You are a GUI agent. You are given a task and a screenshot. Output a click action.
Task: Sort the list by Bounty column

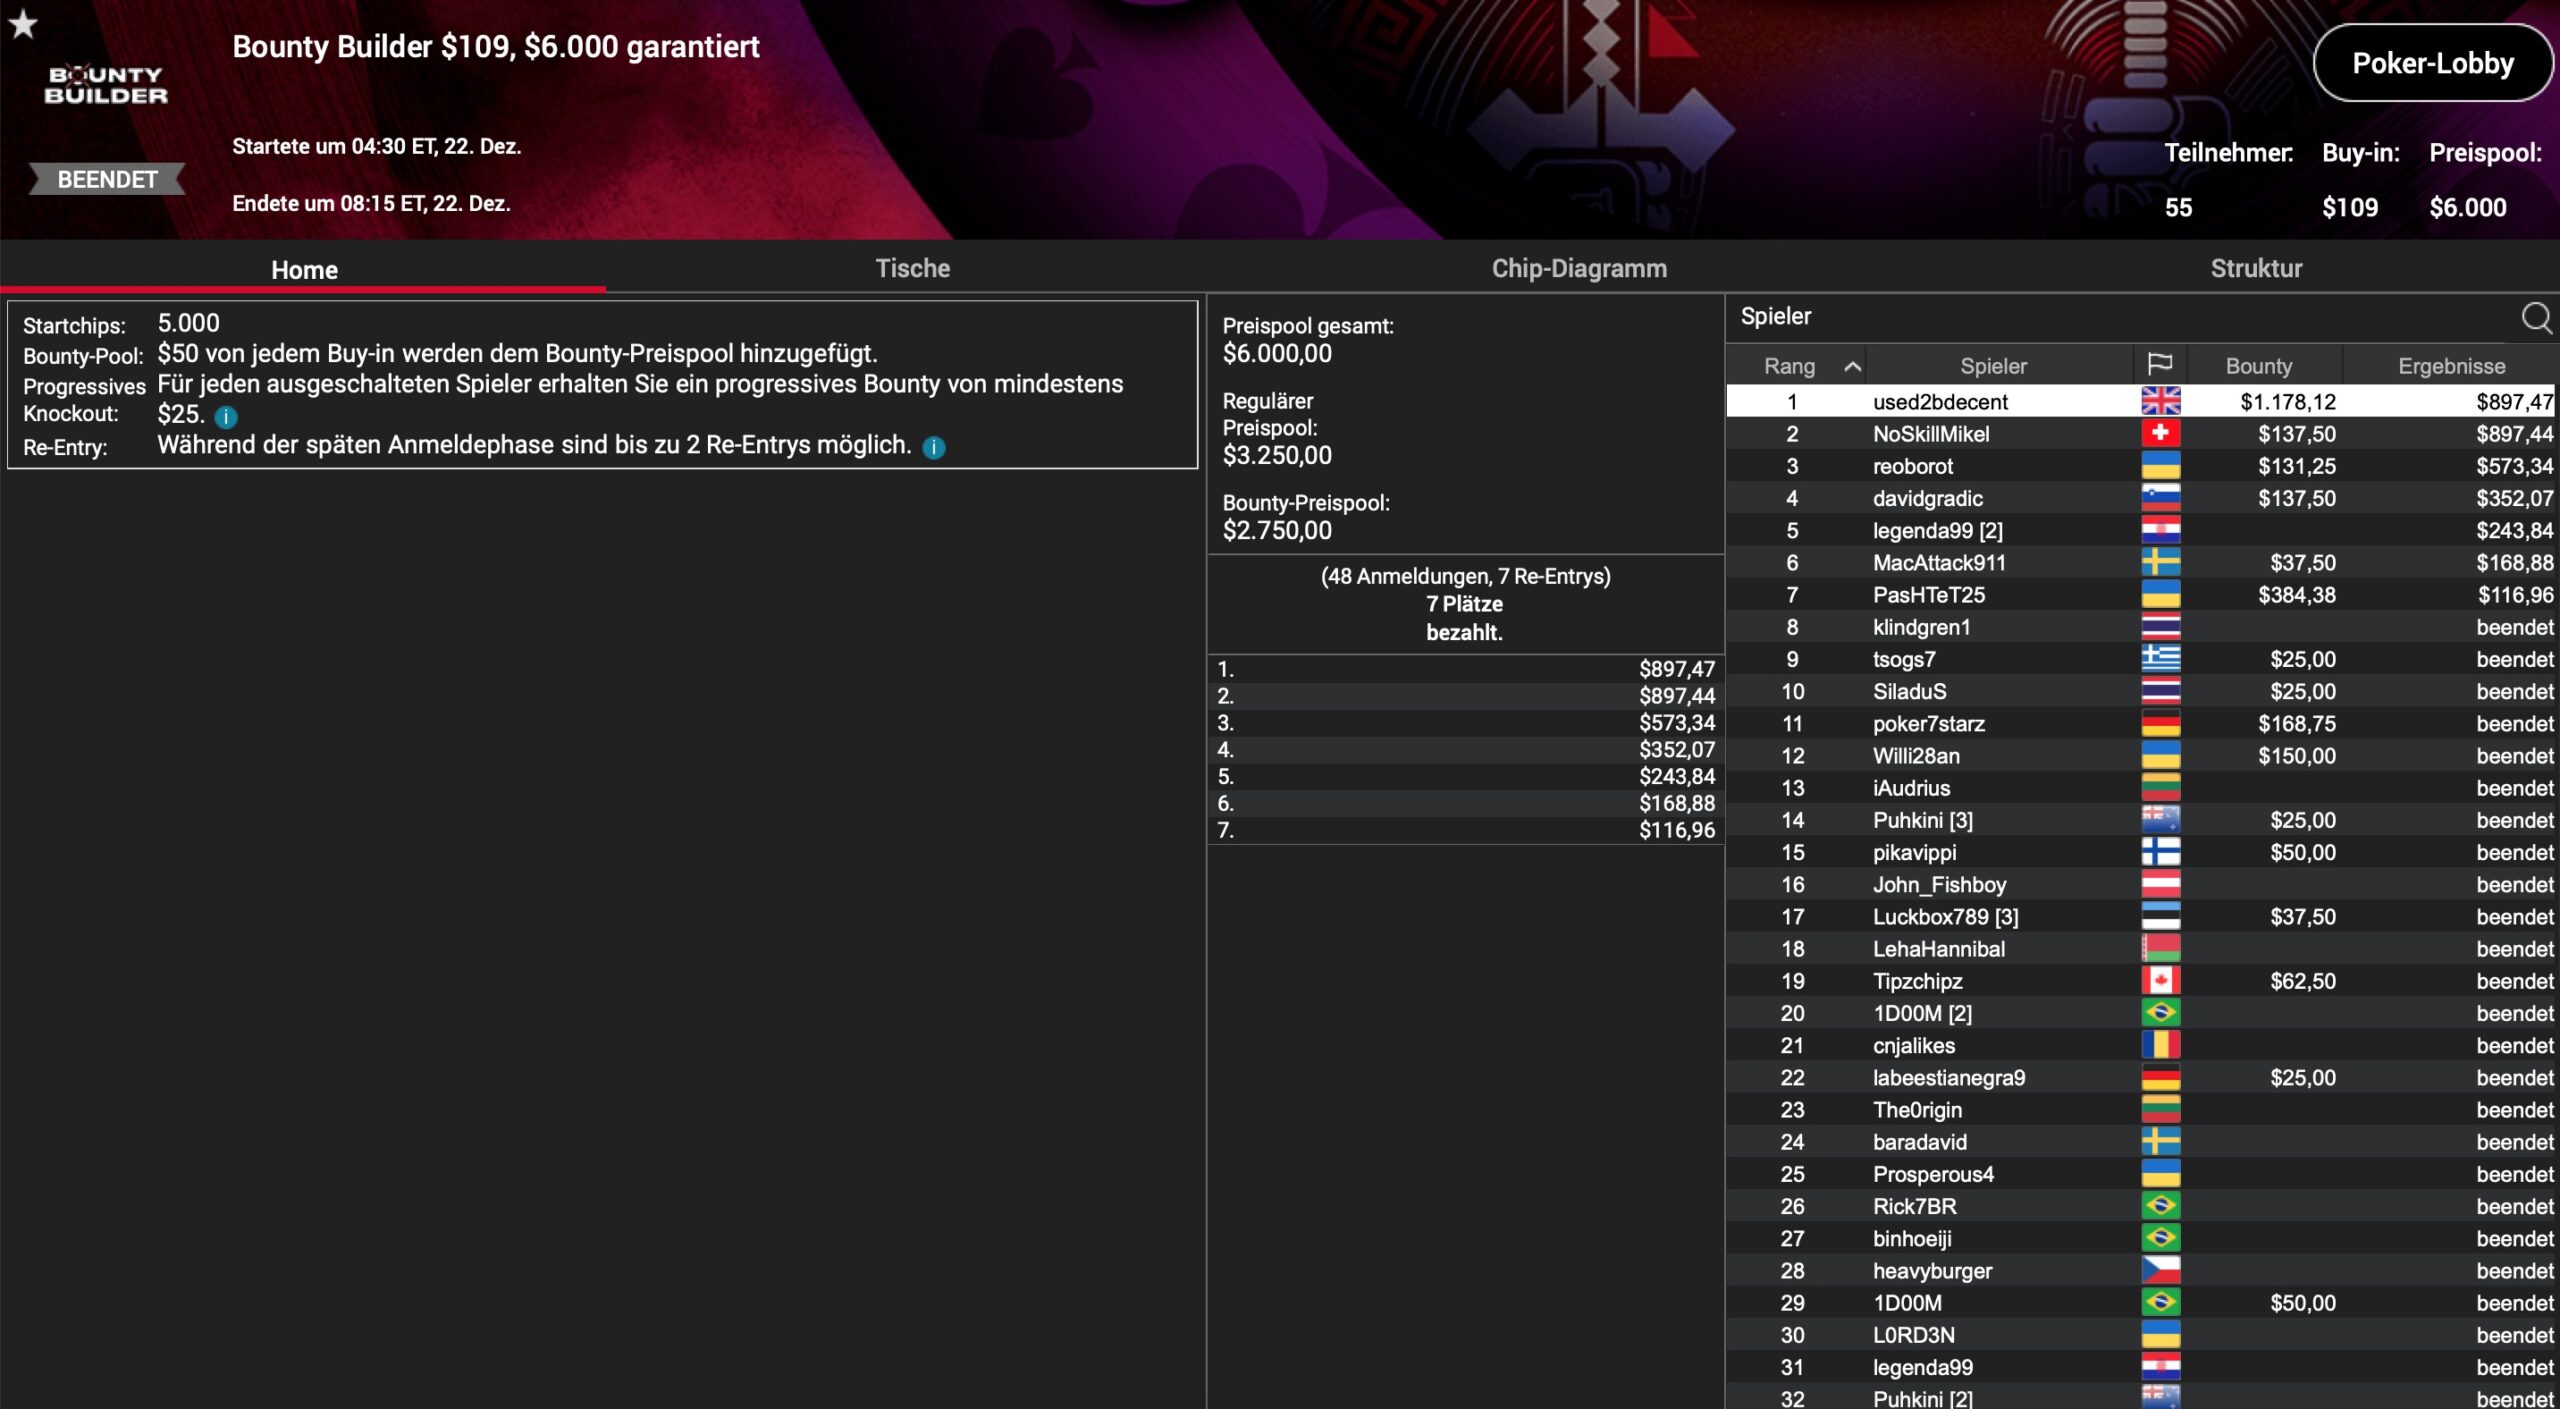pos(2258,366)
